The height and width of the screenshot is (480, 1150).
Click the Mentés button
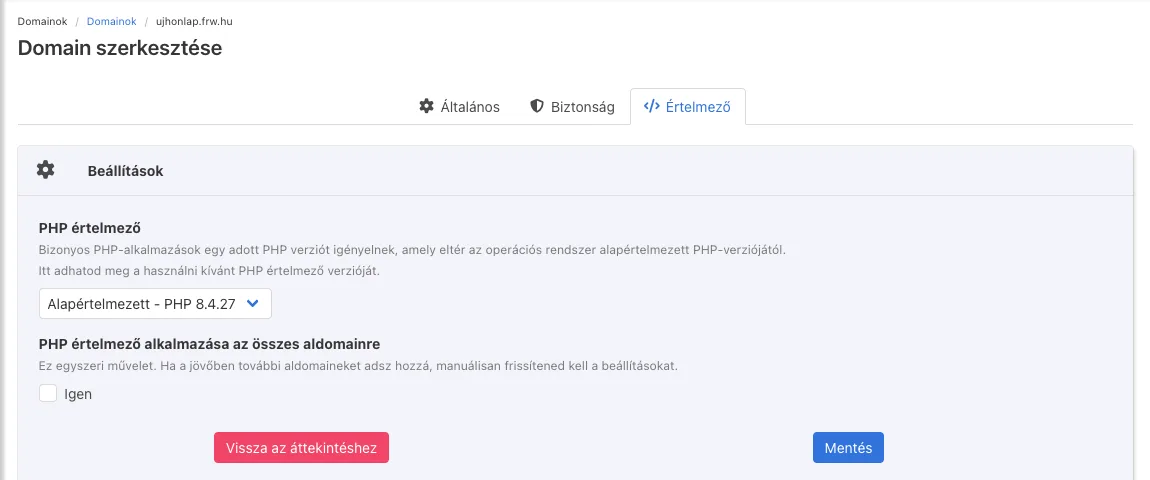pos(848,448)
